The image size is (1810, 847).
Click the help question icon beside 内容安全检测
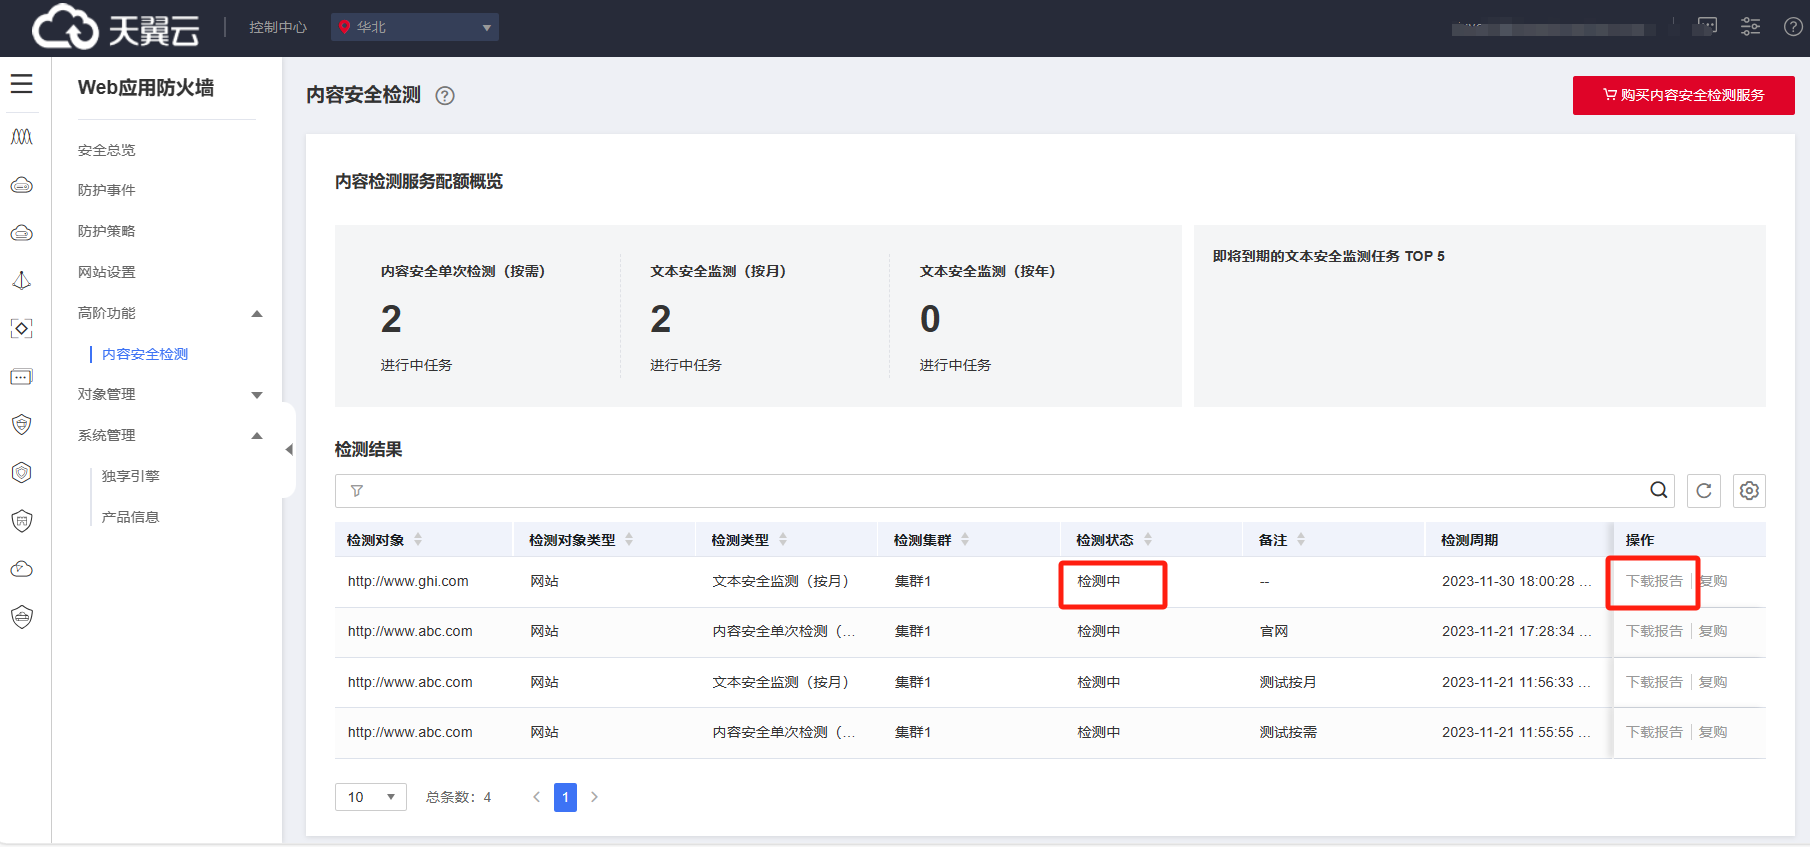coord(445,96)
